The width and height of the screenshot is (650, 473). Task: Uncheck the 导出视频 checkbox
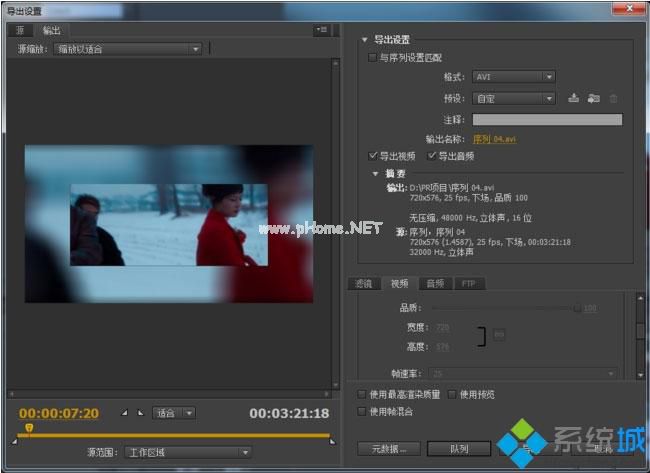[372, 156]
